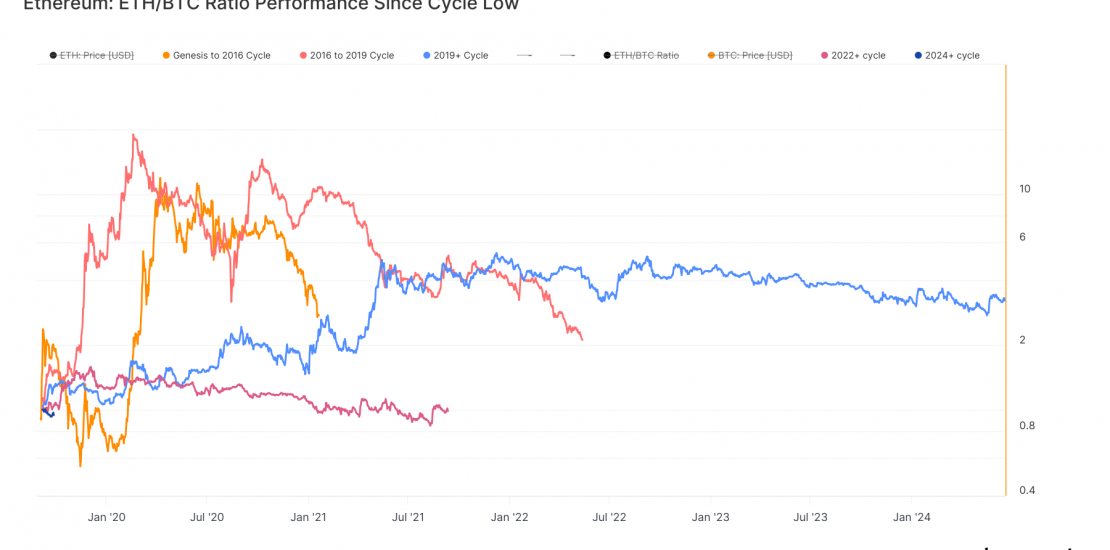
Task: Click the Jan '22 x-axis label
Action: pos(509,517)
